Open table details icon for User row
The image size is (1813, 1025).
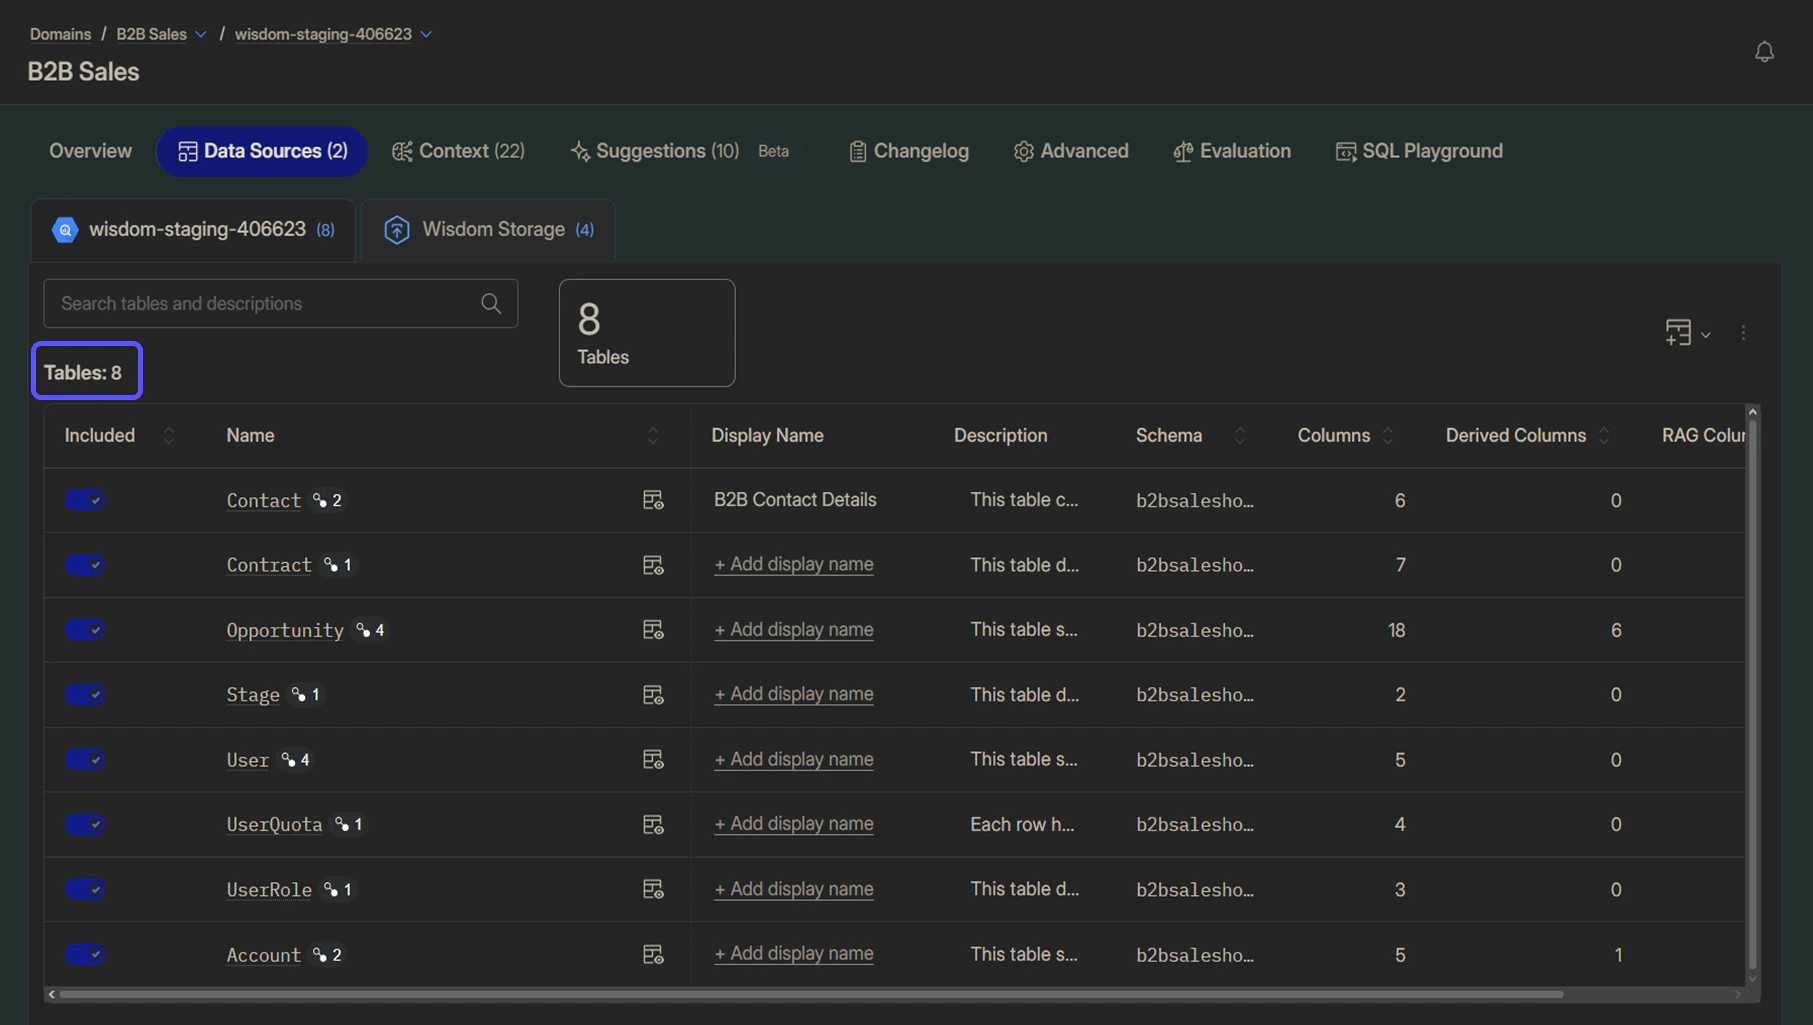tap(653, 759)
